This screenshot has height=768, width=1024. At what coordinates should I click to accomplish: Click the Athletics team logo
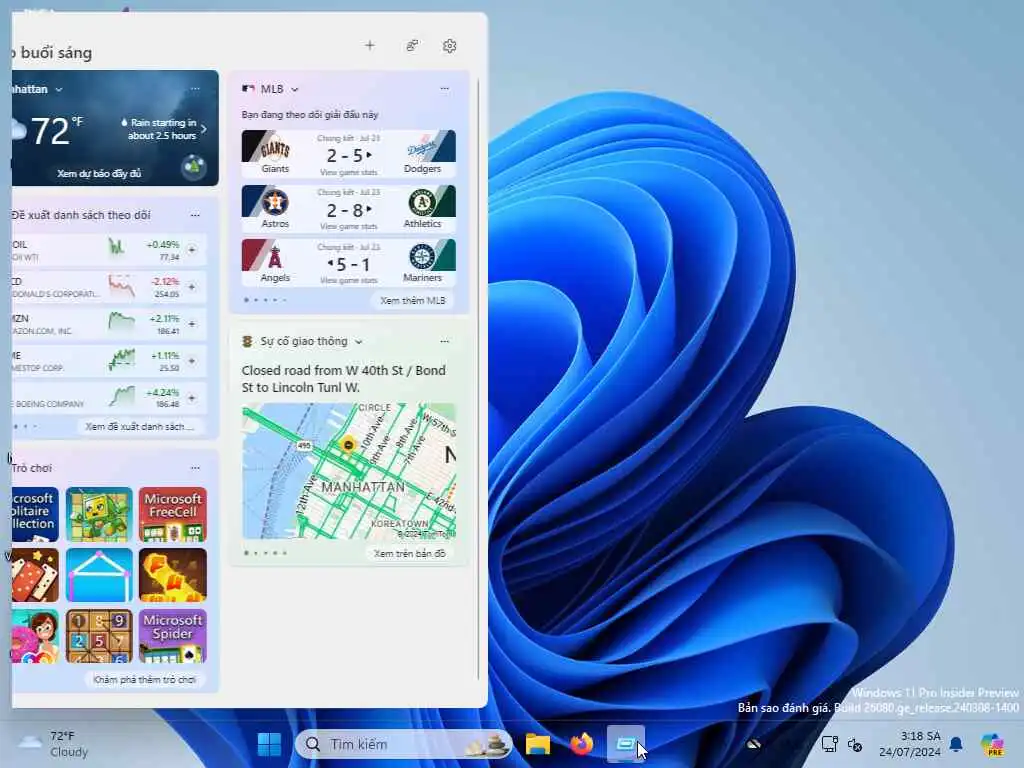coord(422,203)
